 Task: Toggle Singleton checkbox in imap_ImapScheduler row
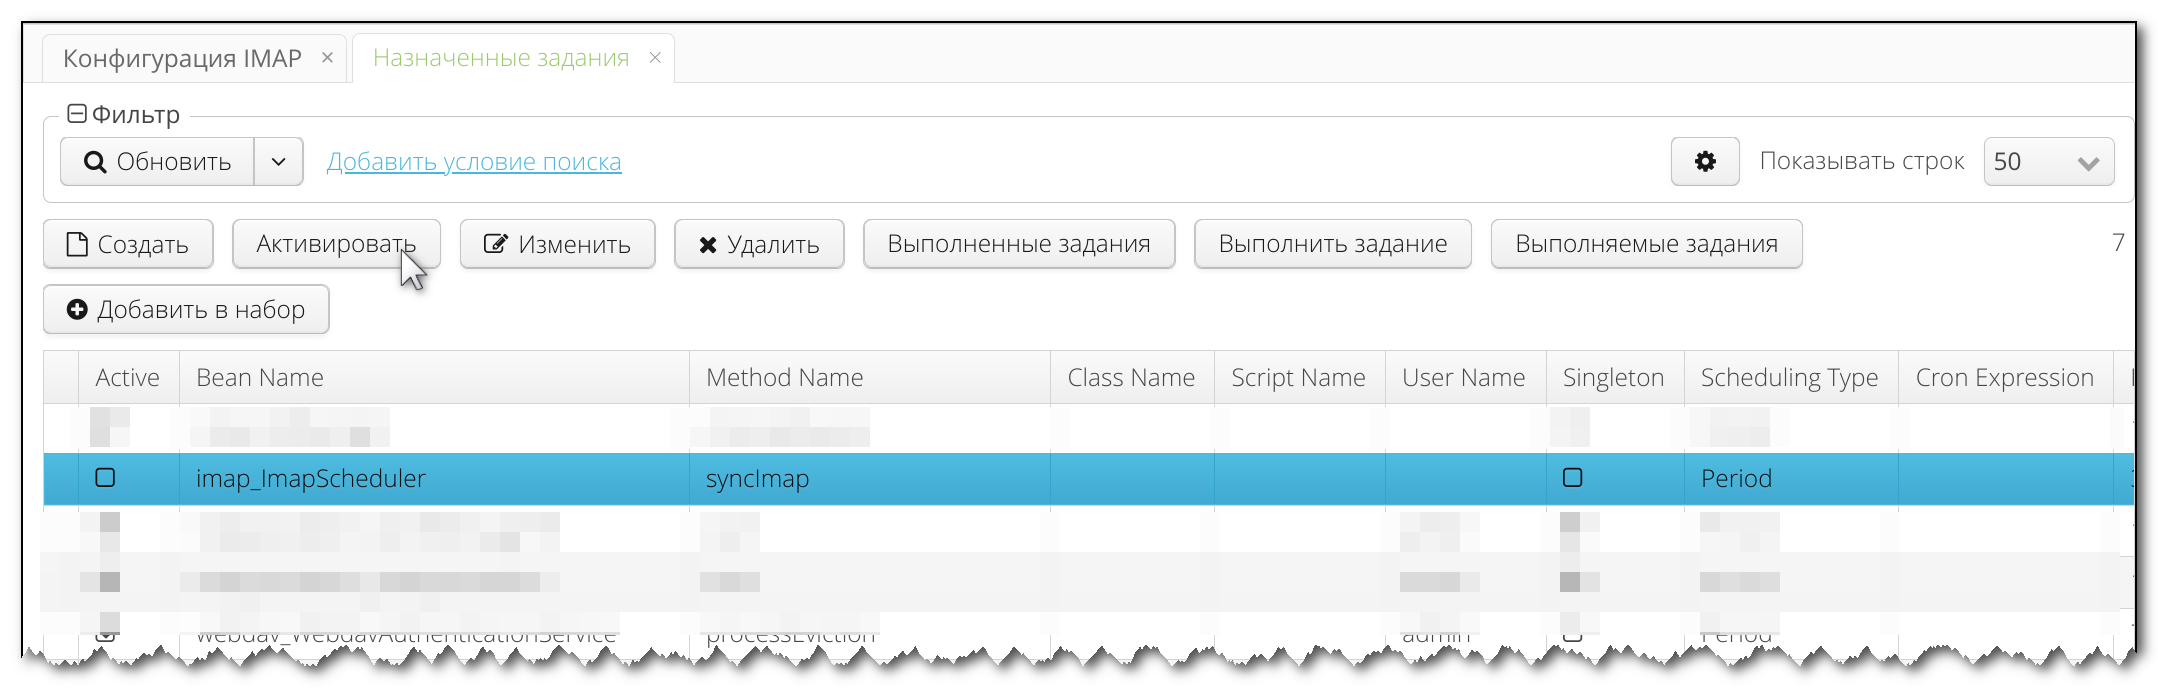coord(1572,478)
